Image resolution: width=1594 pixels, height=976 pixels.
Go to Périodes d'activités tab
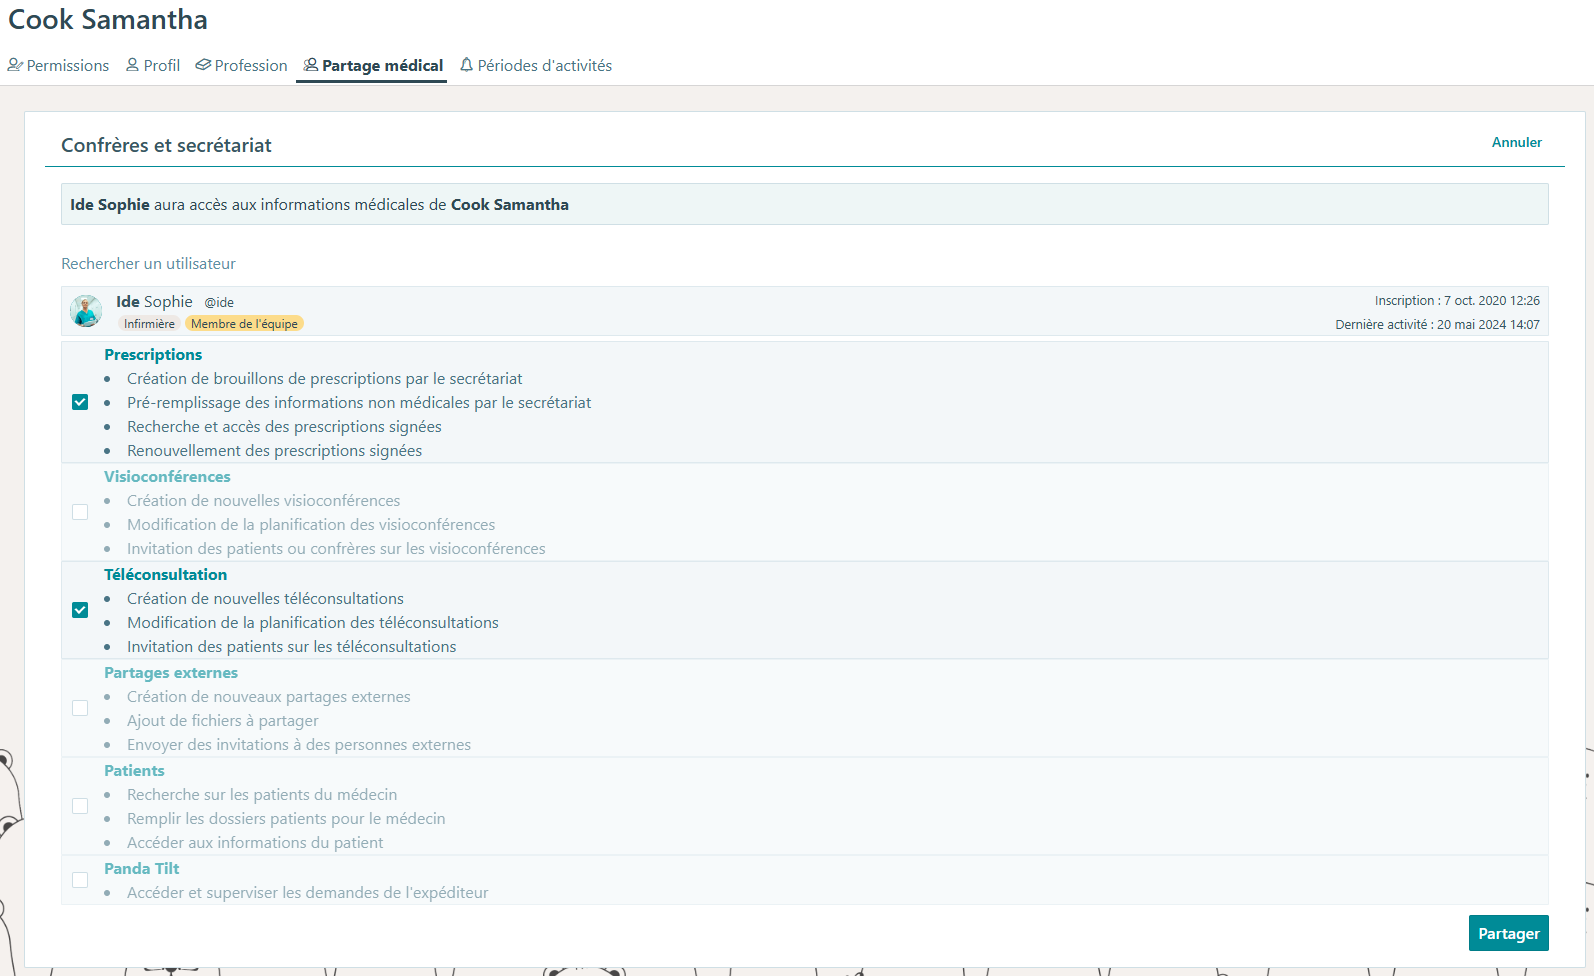[x=535, y=65]
